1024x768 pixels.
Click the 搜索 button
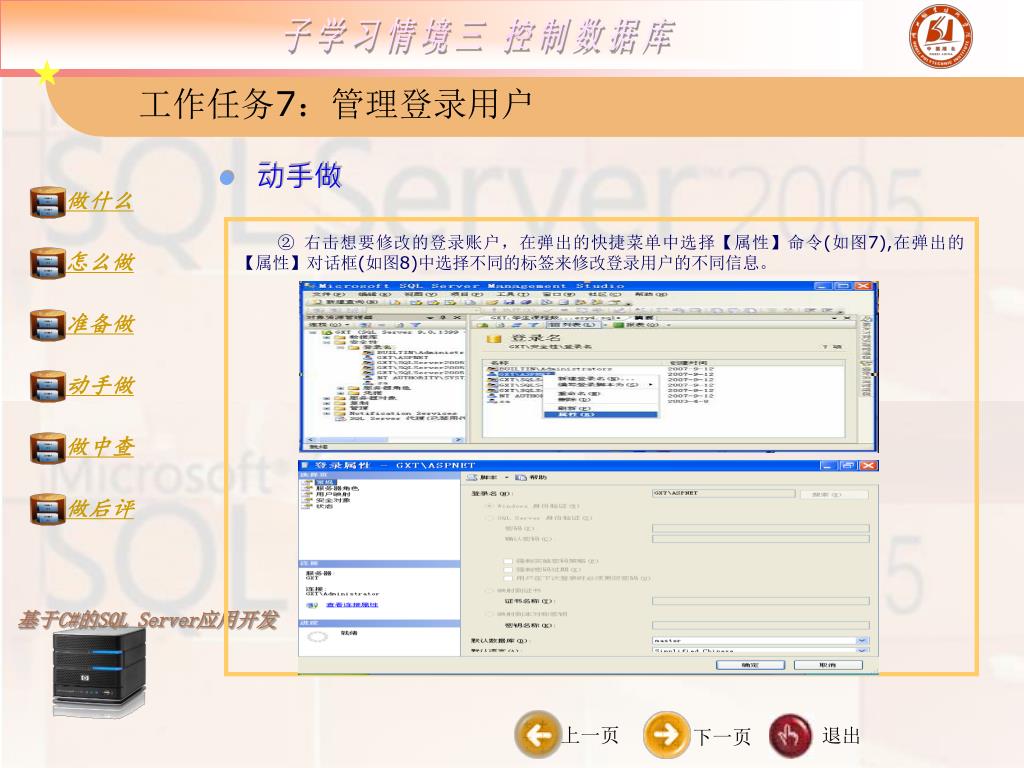(x=835, y=494)
